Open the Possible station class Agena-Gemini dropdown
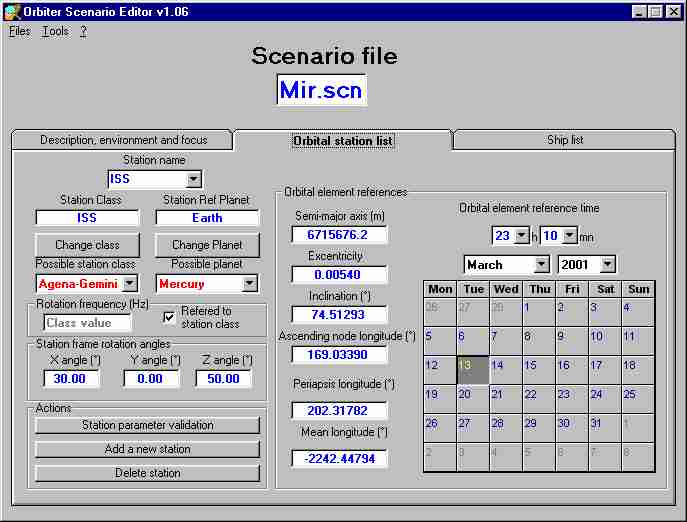 click(x=130, y=284)
